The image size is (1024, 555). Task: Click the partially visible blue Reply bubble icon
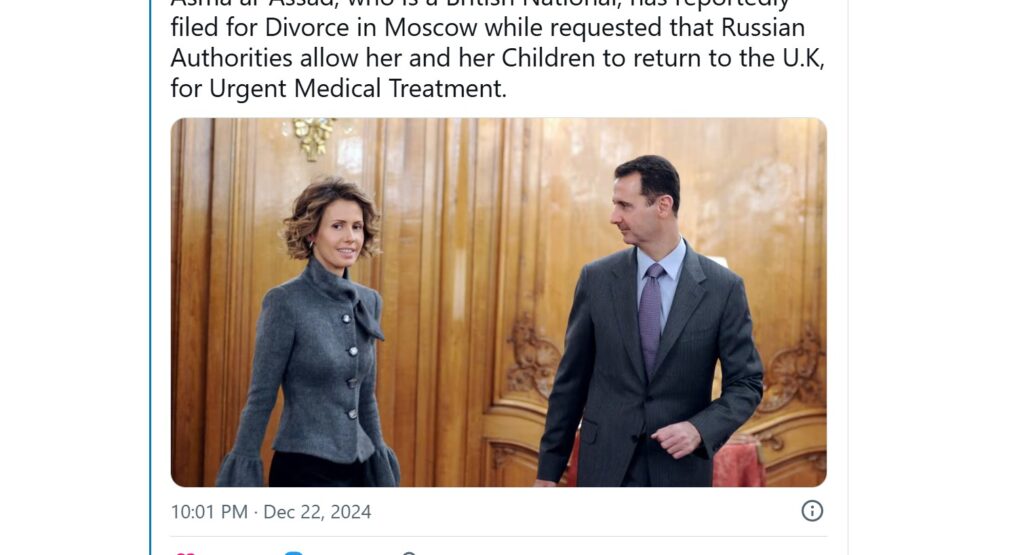294,553
